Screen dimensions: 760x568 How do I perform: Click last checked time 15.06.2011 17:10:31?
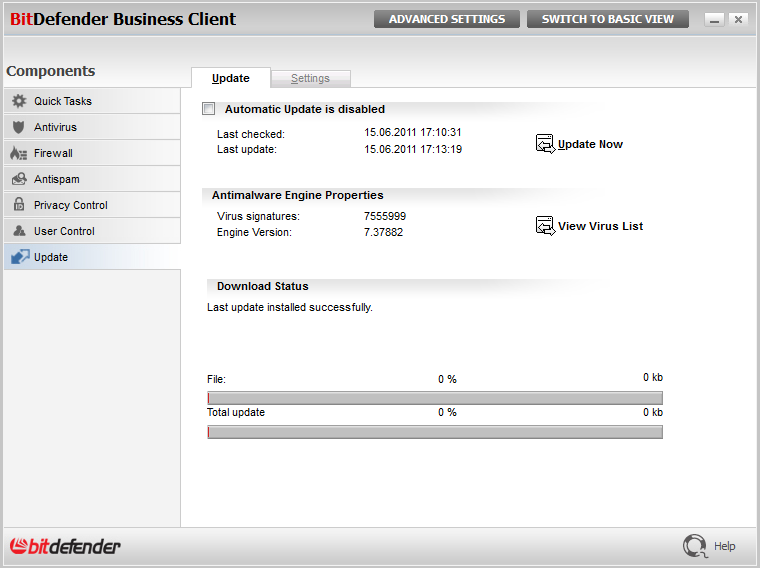click(x=413, y=132)
